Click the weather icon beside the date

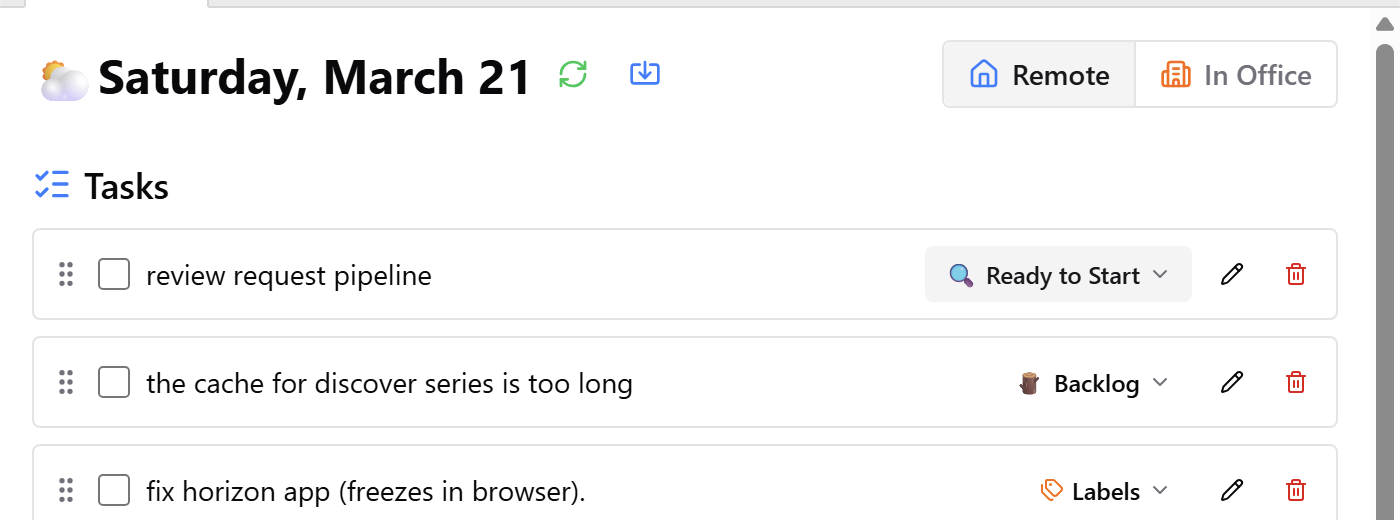pos(64,80)
